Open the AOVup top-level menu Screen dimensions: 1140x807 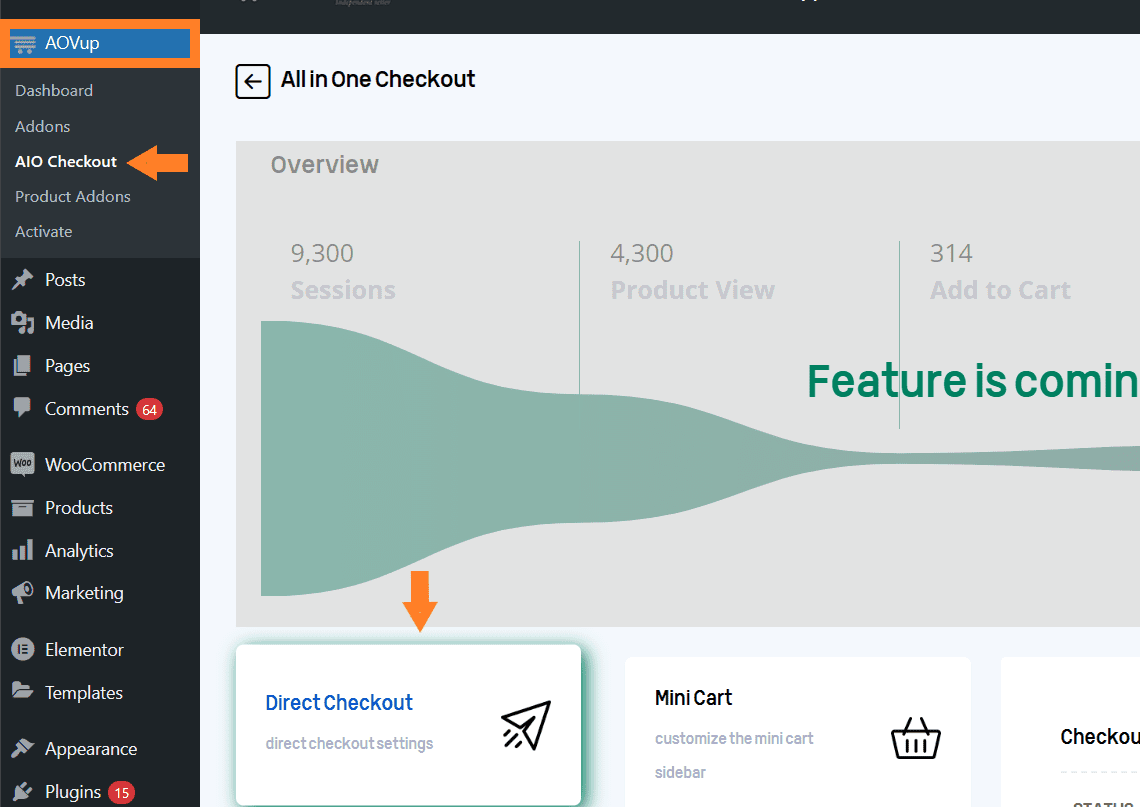click(100, 44)
